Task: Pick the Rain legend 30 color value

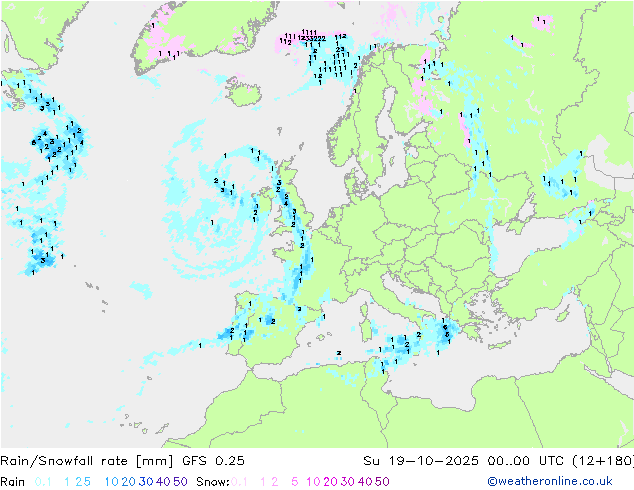Action: [146, 482]
